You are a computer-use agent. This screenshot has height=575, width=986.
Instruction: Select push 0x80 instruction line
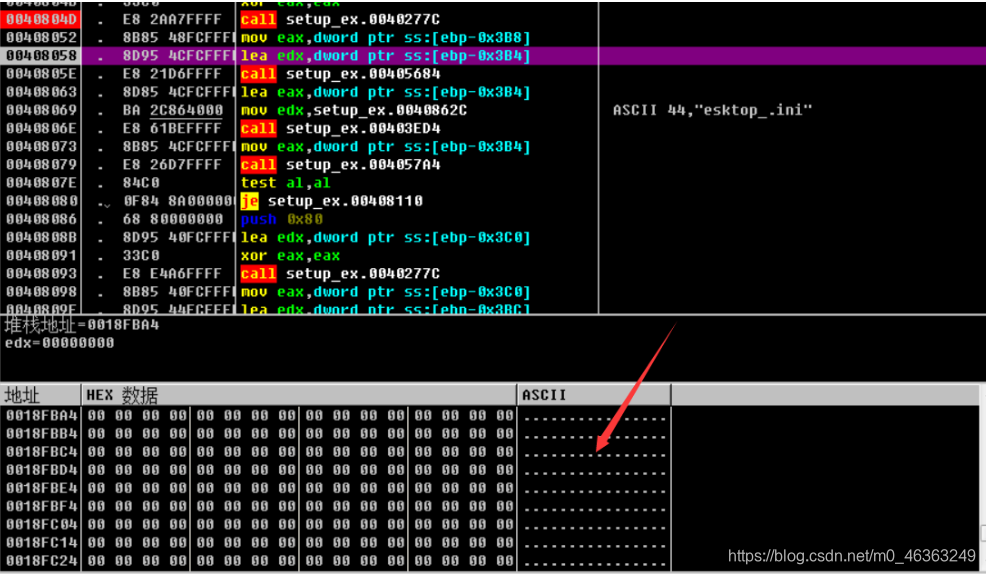(x=282, y=220)
